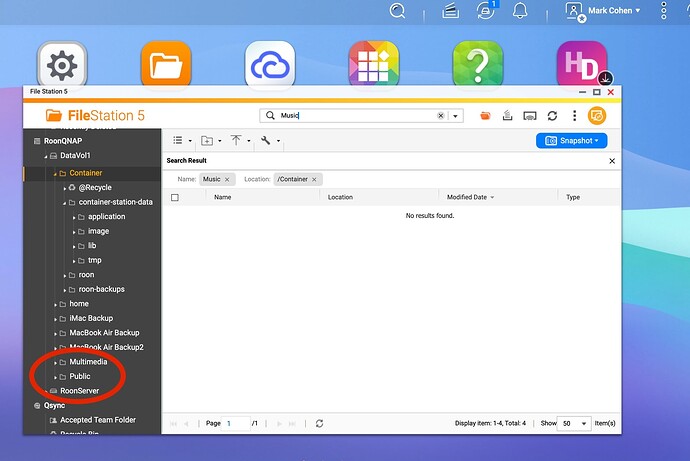690x461 pixels.
Task: Sort by the Location column
Action: tap(340, 197)
